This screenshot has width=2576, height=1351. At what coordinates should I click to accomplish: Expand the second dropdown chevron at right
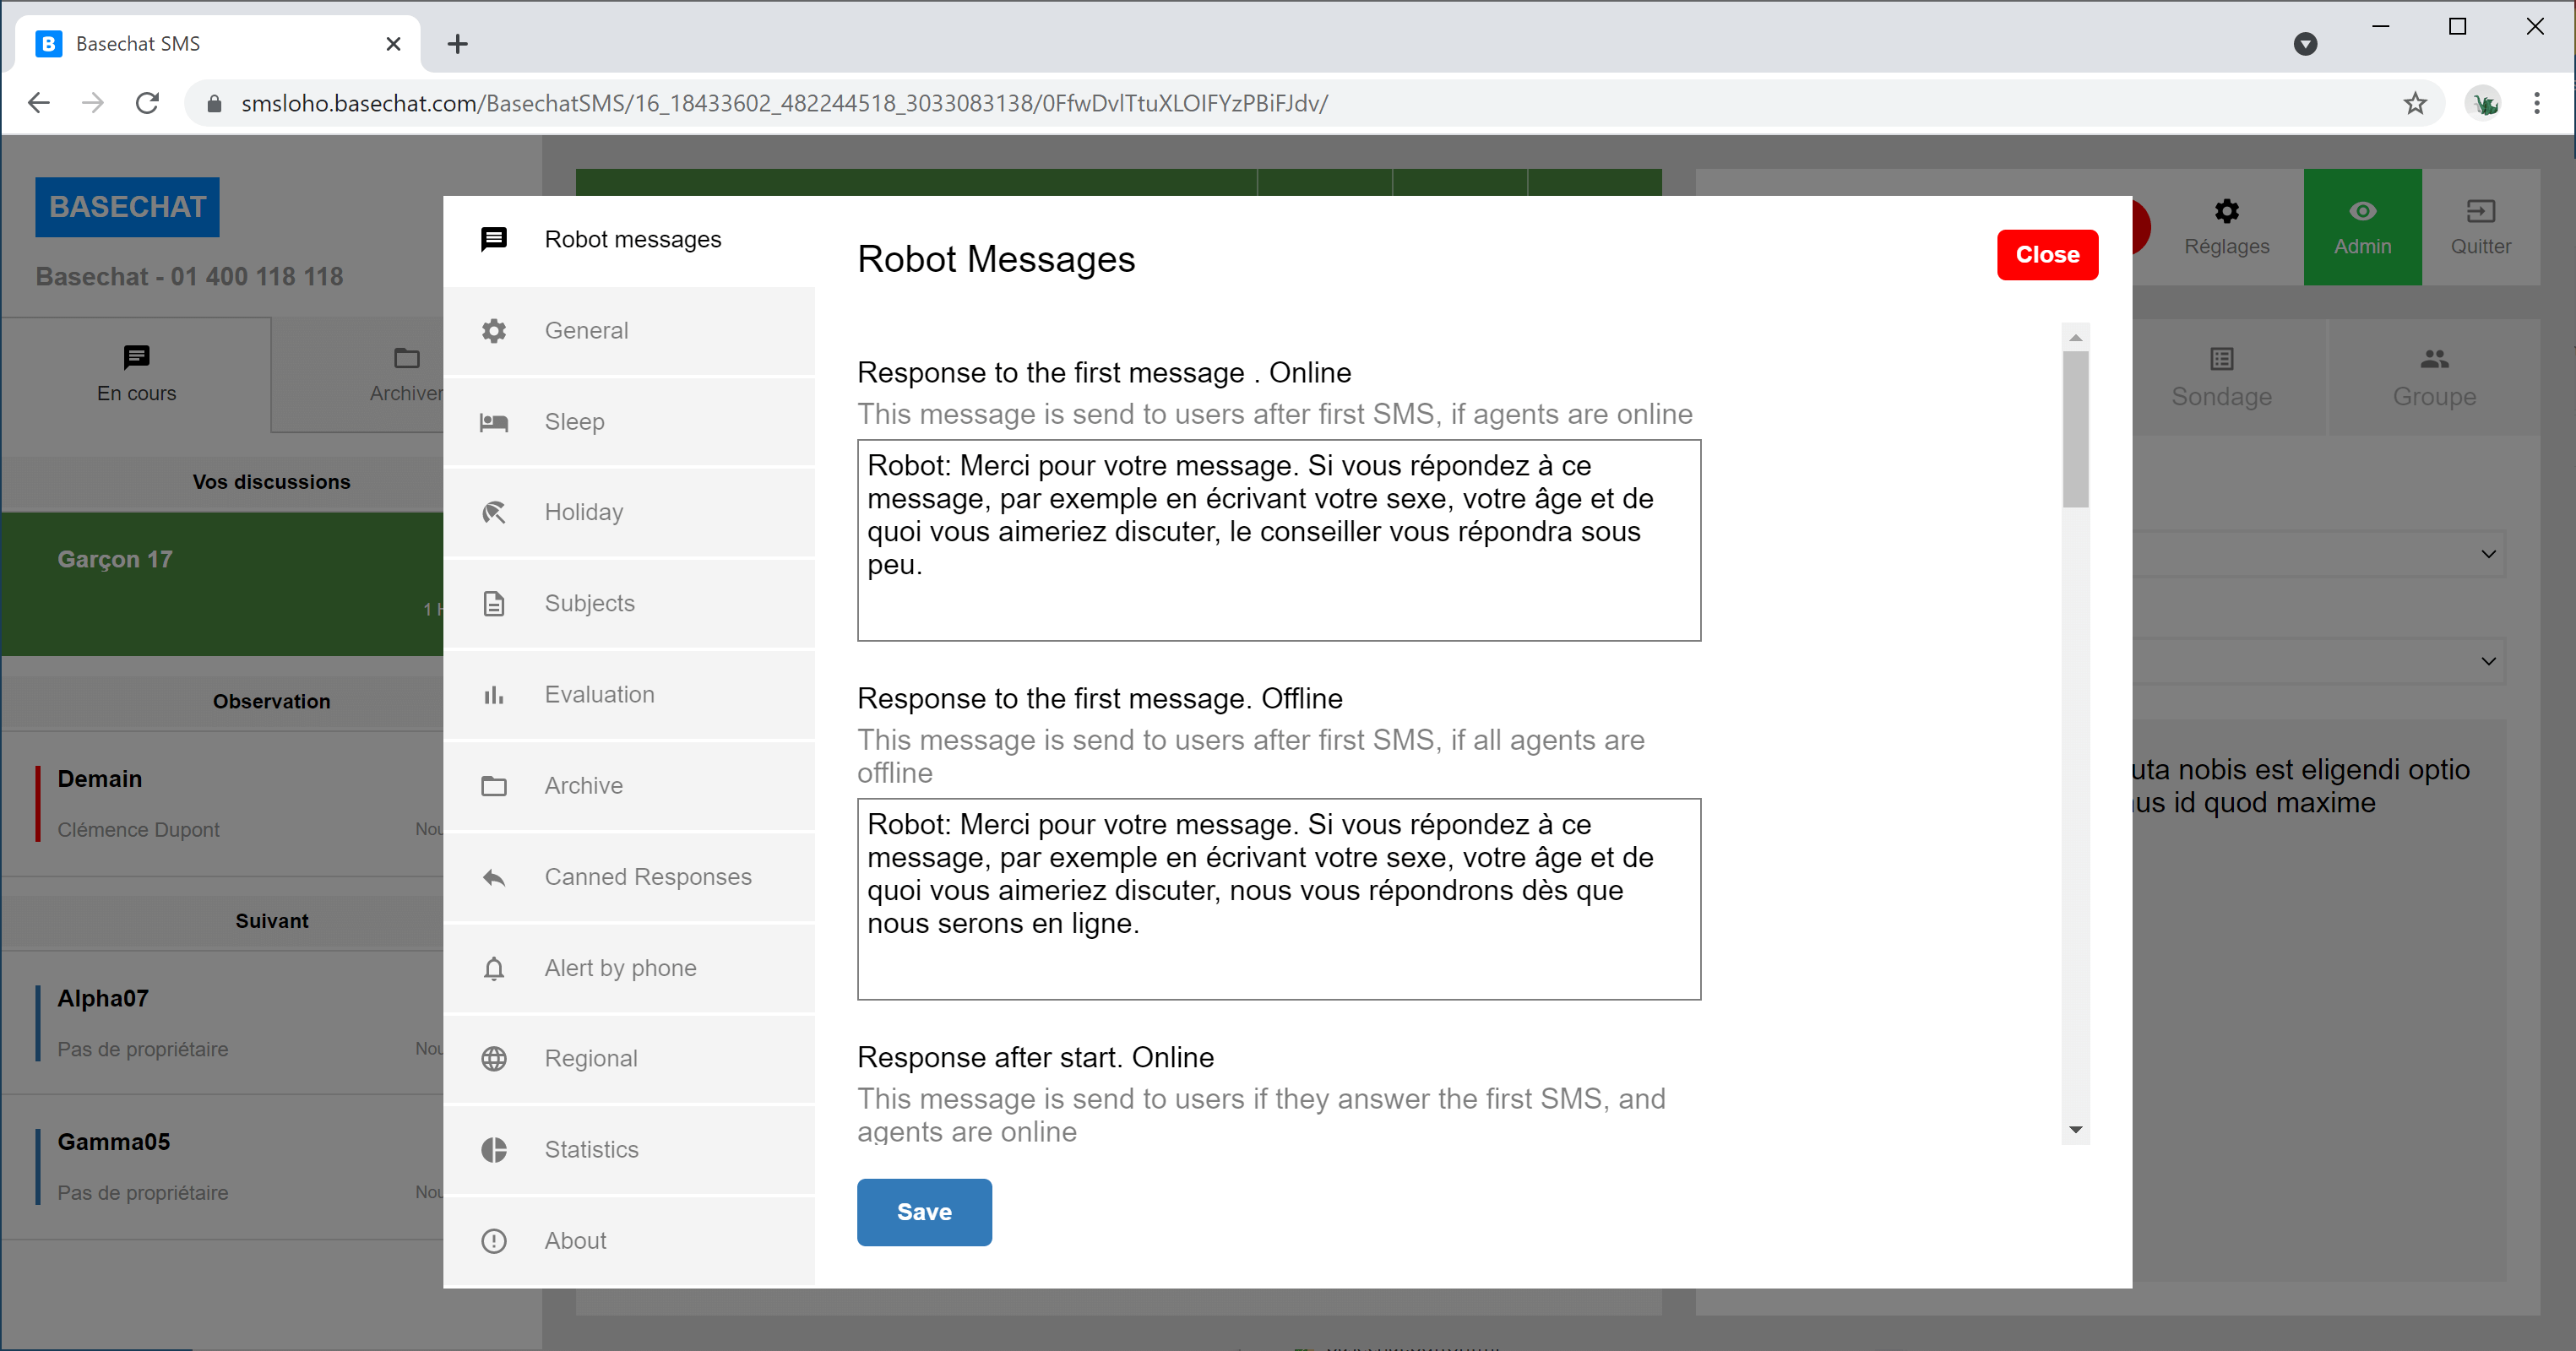pos(2488,661)
